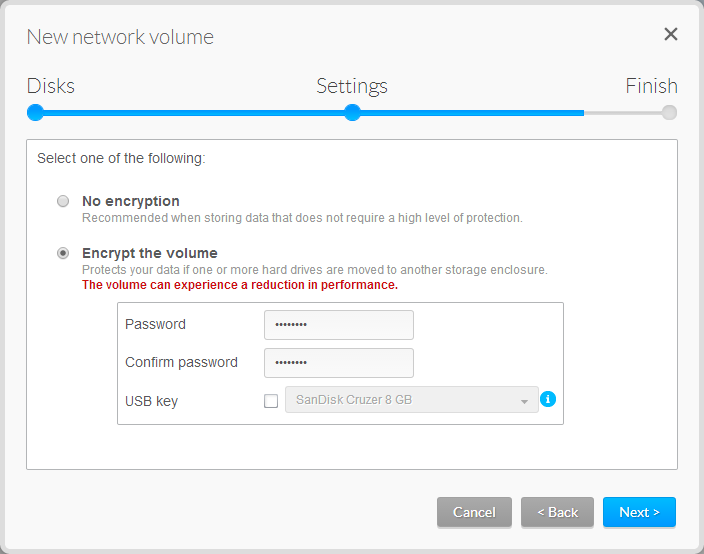This screenshot has width=704, height=554.
Task: Click the Cancel button
Action: click(x=474, y=512)
